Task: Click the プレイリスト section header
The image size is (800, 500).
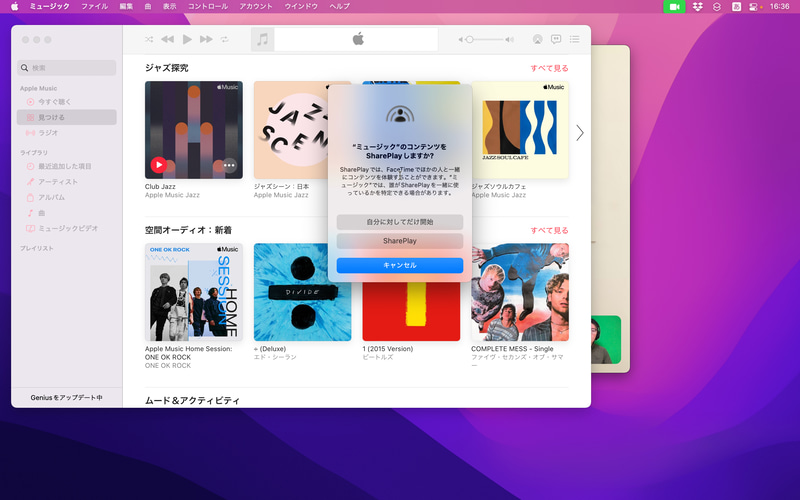Action: click(x=36, y=248)
